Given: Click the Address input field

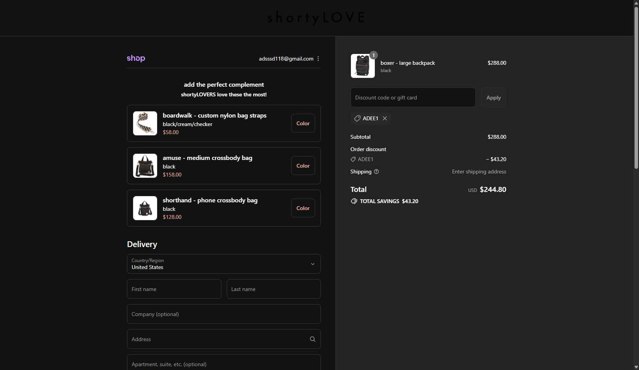Looking at the screenshot, I should (224, 339).
